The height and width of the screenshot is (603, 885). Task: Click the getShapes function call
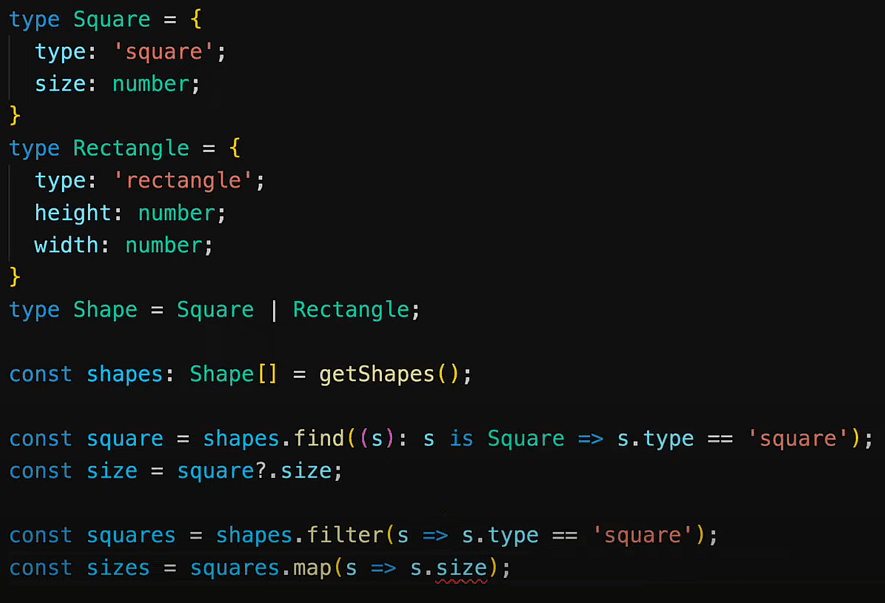pyautogui.click(x=377, y=374)
